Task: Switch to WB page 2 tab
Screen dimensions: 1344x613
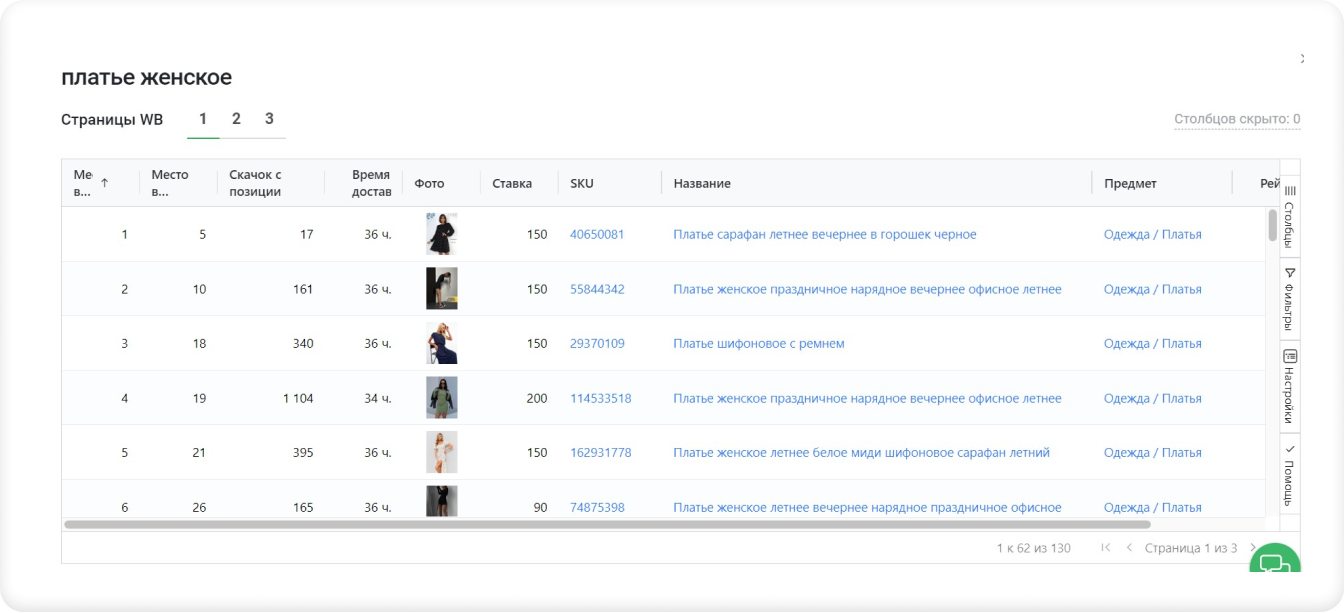Action: tap(236, 119)
